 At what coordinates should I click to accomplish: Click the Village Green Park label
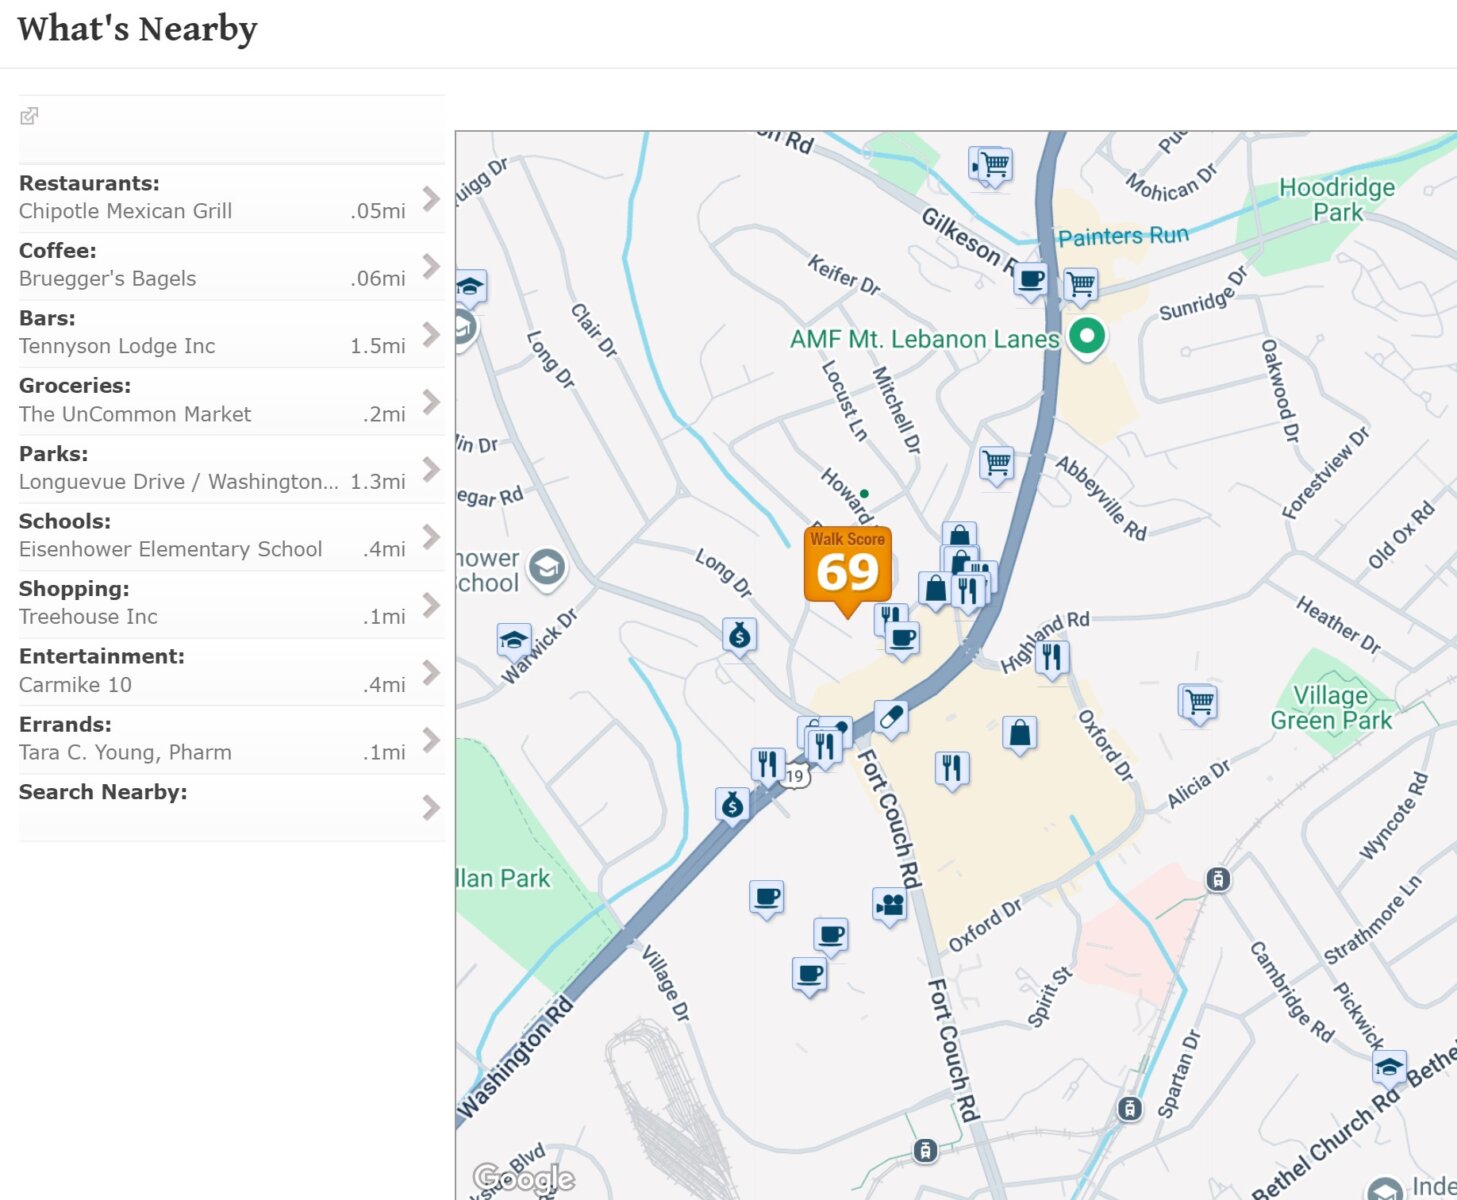(1331, 708)
